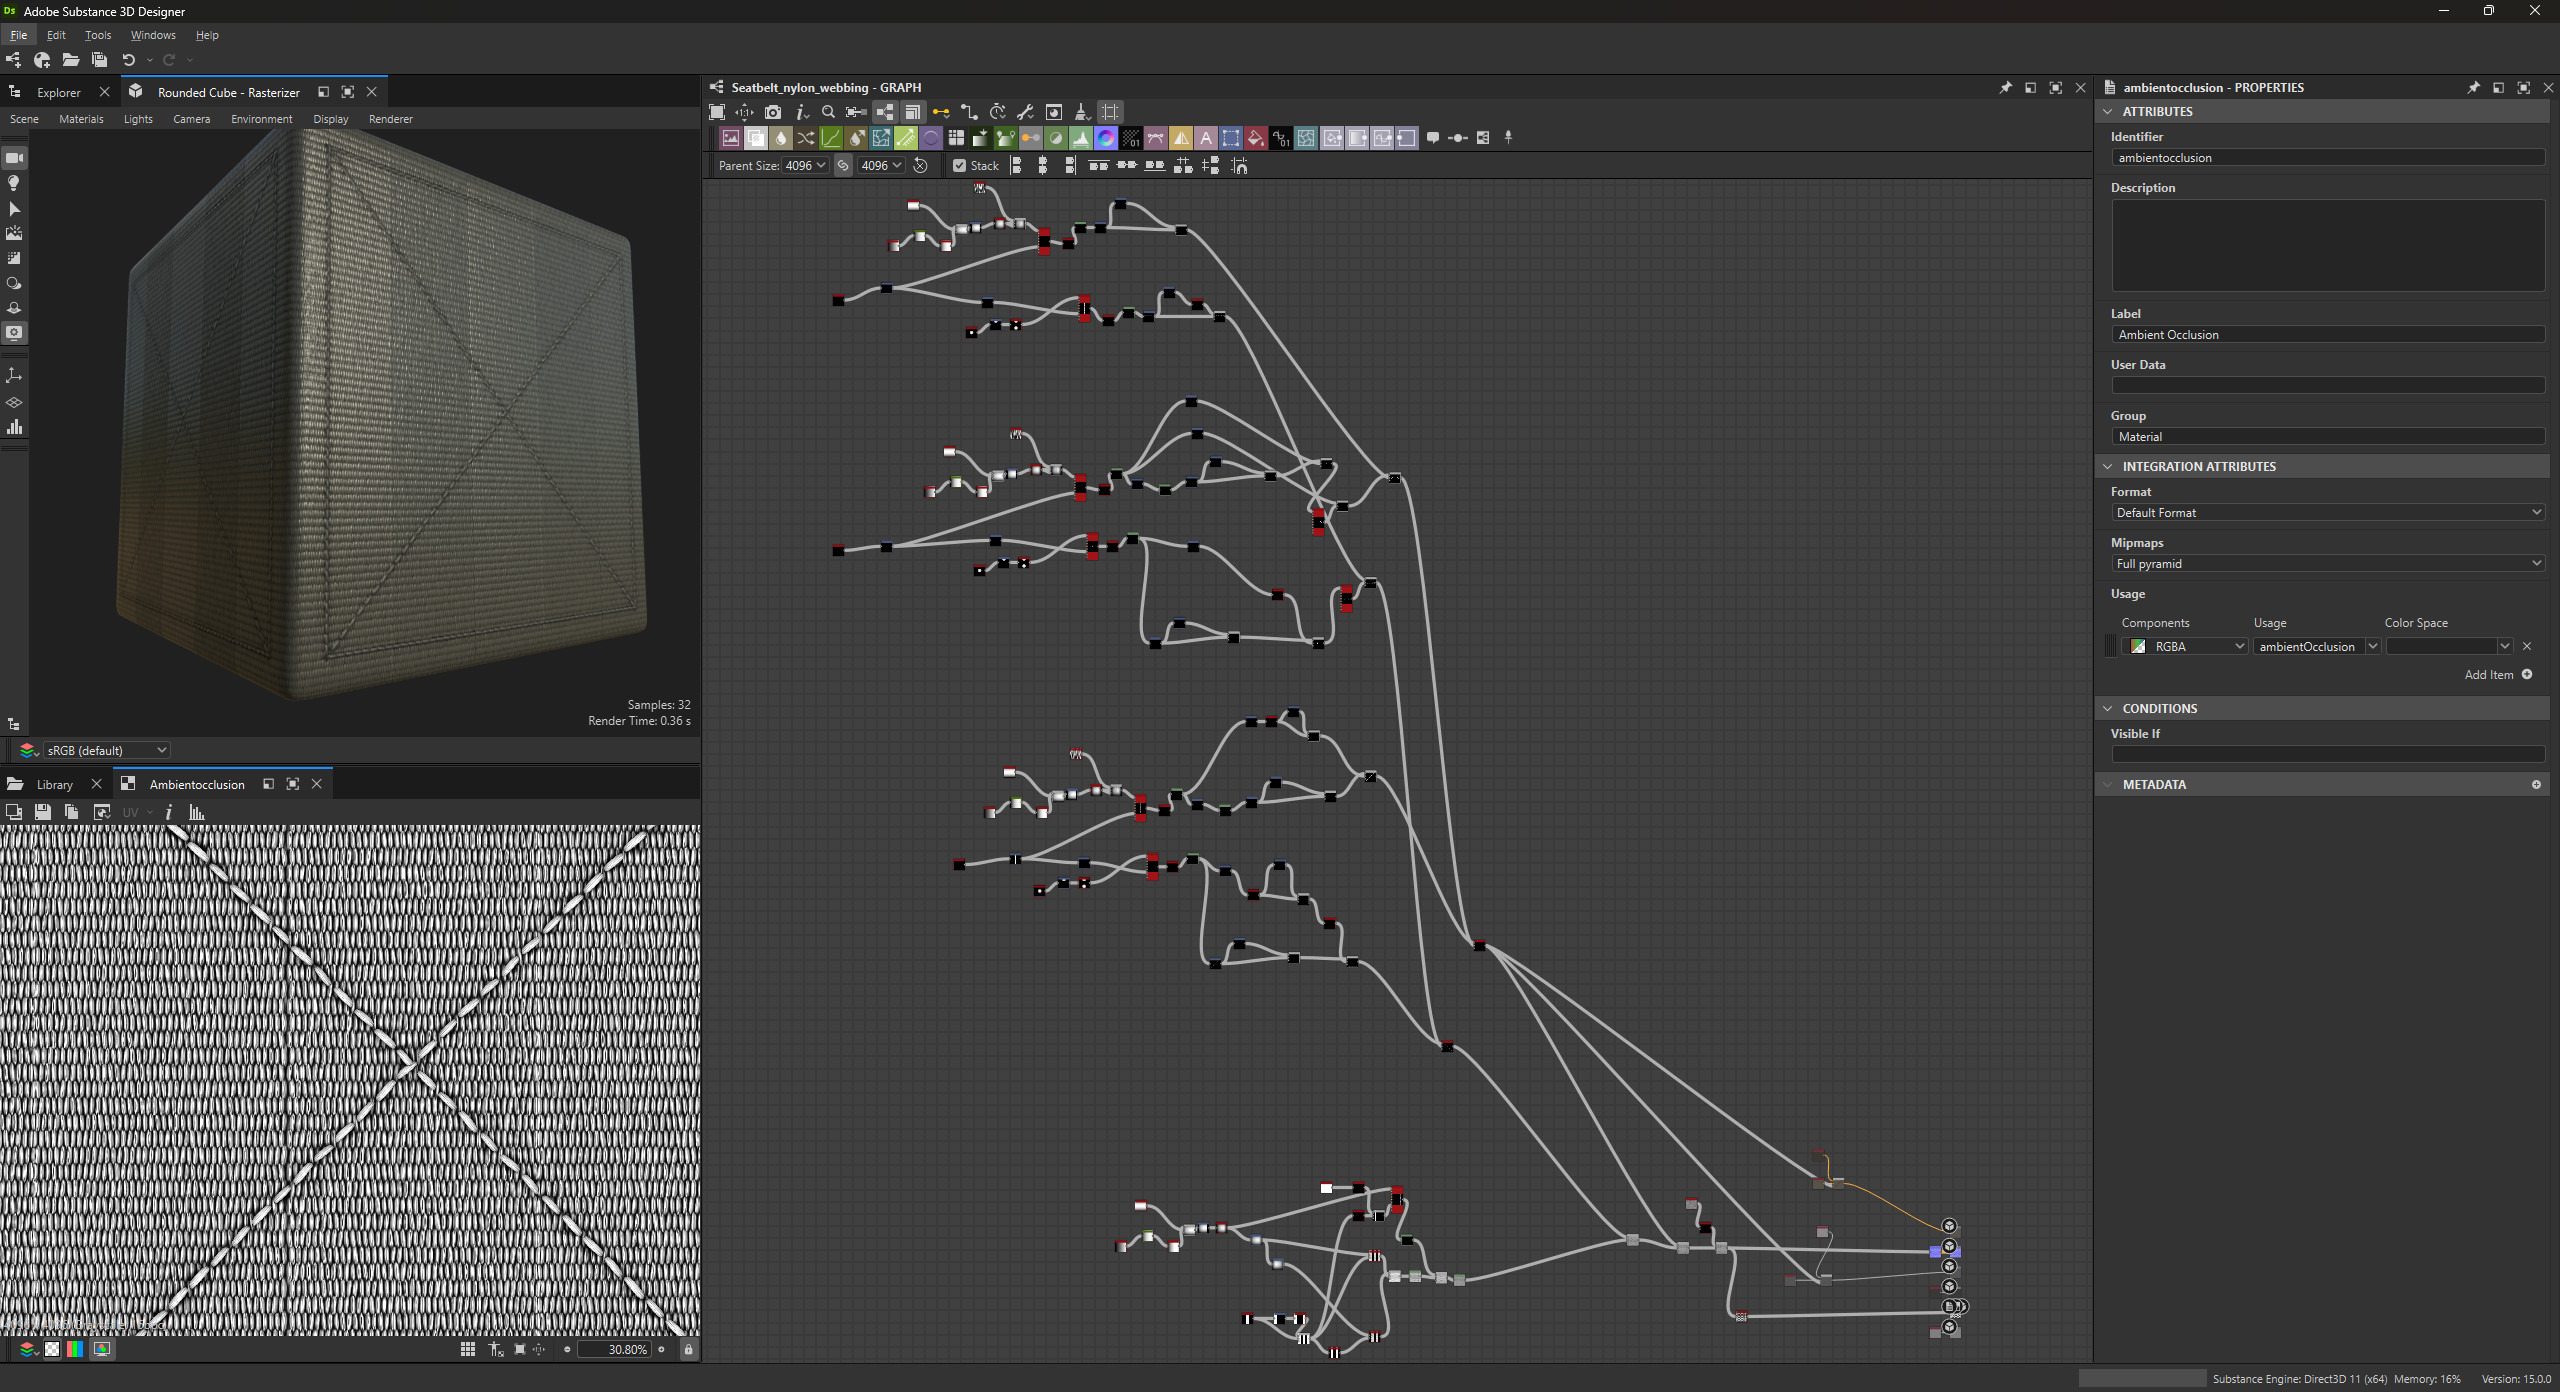Screen dimensions: 2560x1392
Task: Open the Tools menu
Action: pyautogui.click(x=98, y=35)
